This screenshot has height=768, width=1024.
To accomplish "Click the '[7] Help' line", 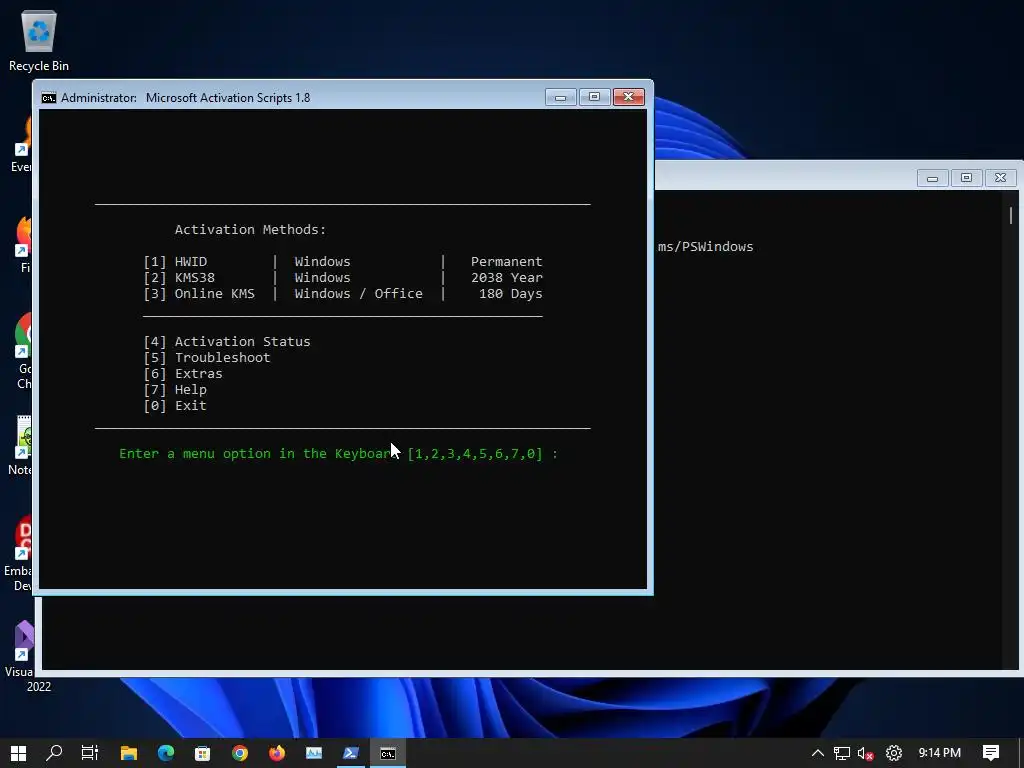I will coord(175,390).
